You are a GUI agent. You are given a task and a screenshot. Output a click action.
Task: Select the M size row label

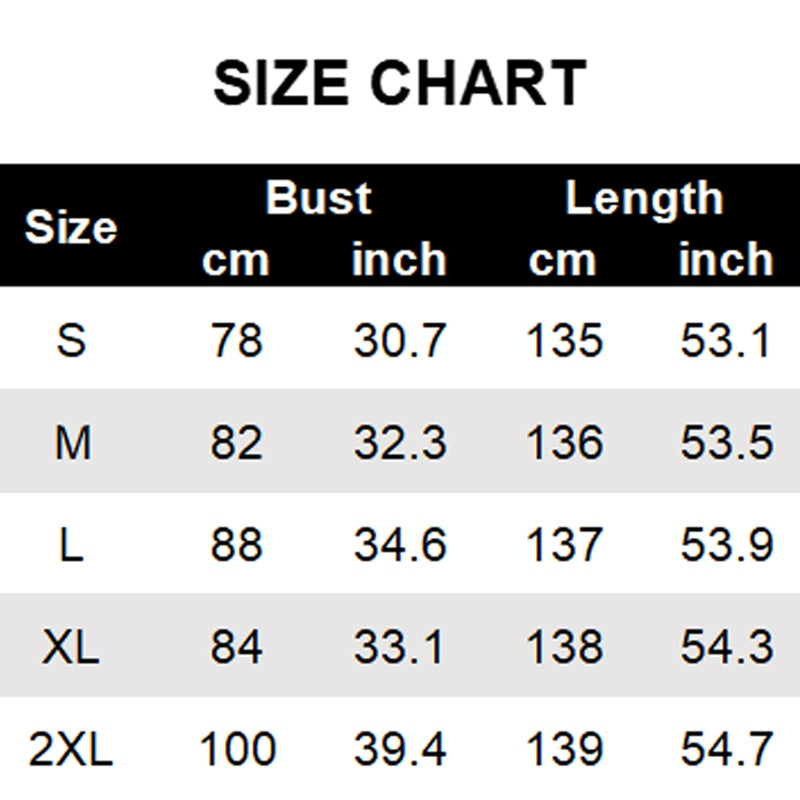(x=72, y=443)
